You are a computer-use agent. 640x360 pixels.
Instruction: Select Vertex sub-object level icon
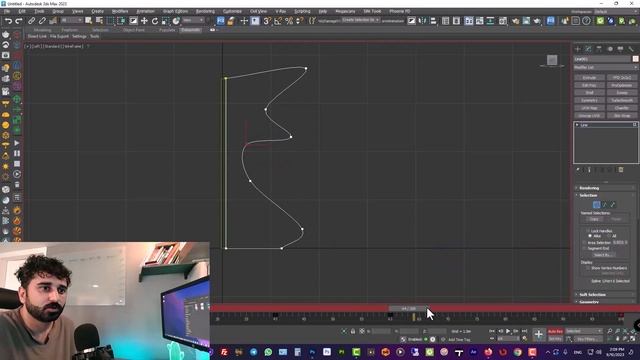point(596,204)
